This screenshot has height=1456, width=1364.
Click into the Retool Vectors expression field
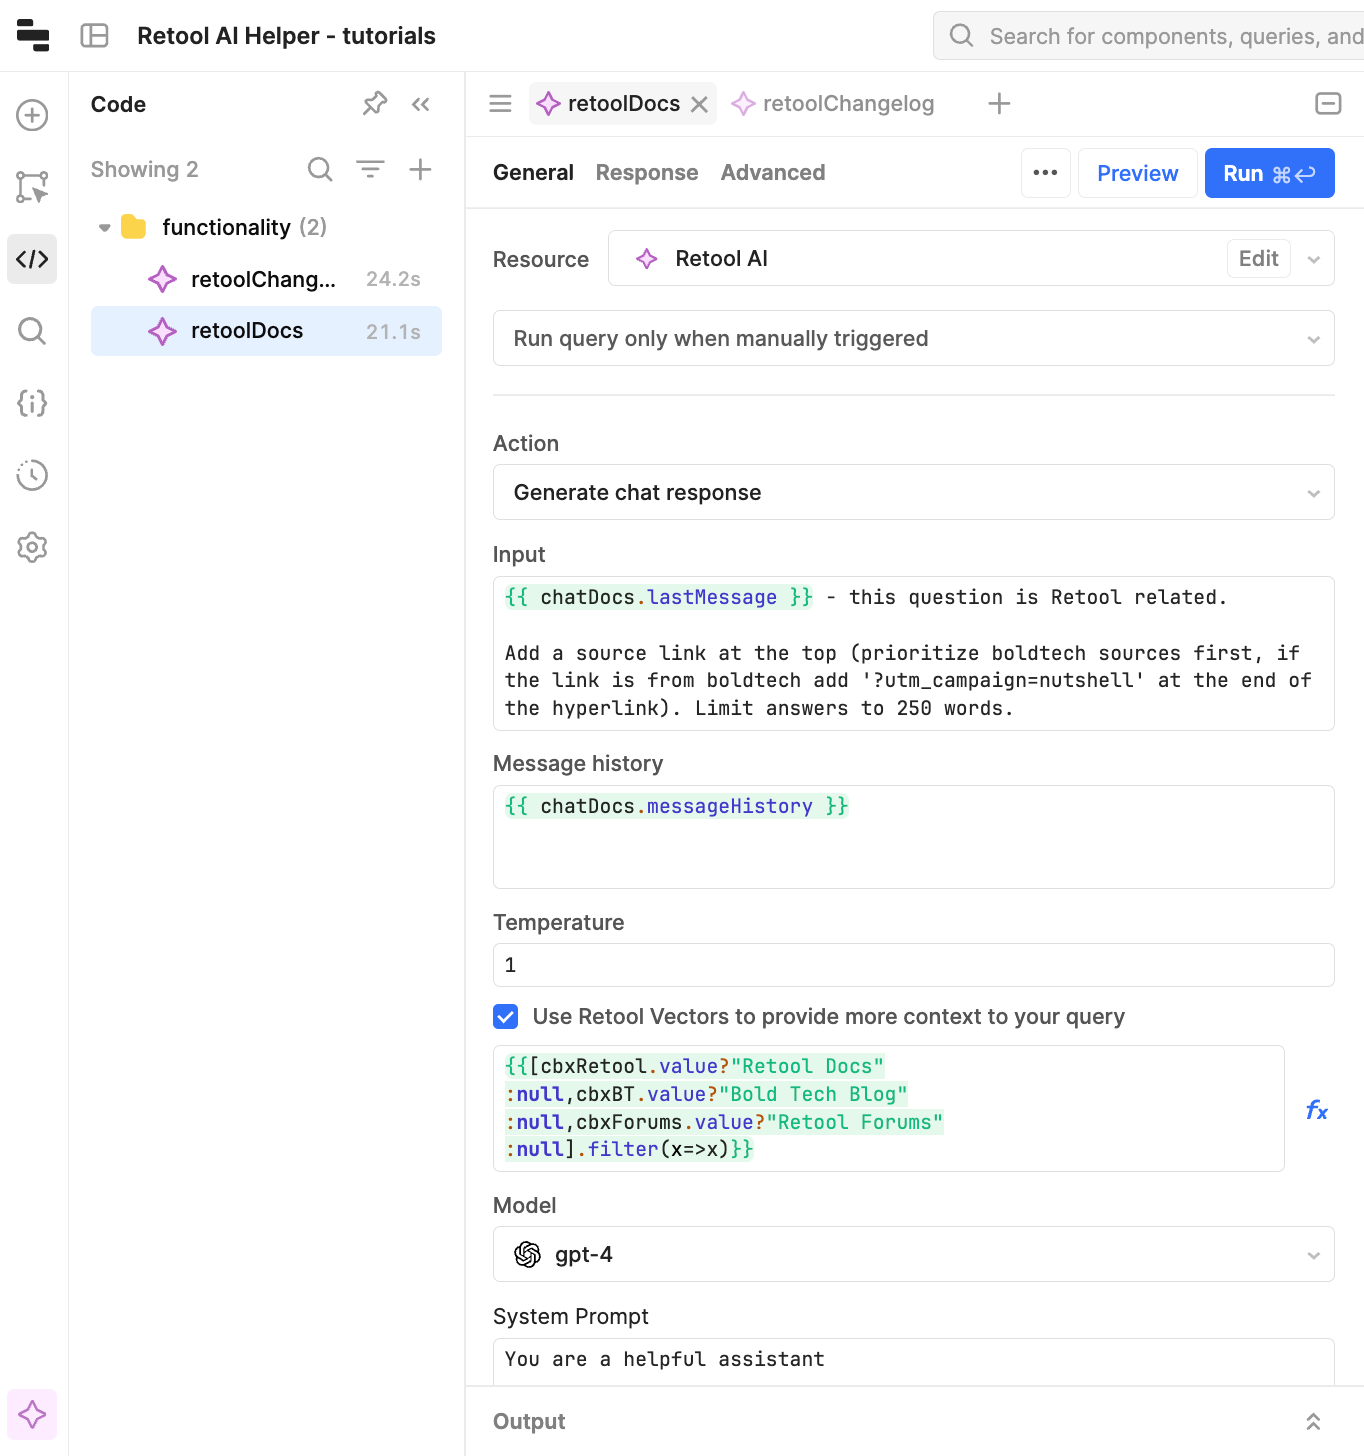[x=889, y=1108]
